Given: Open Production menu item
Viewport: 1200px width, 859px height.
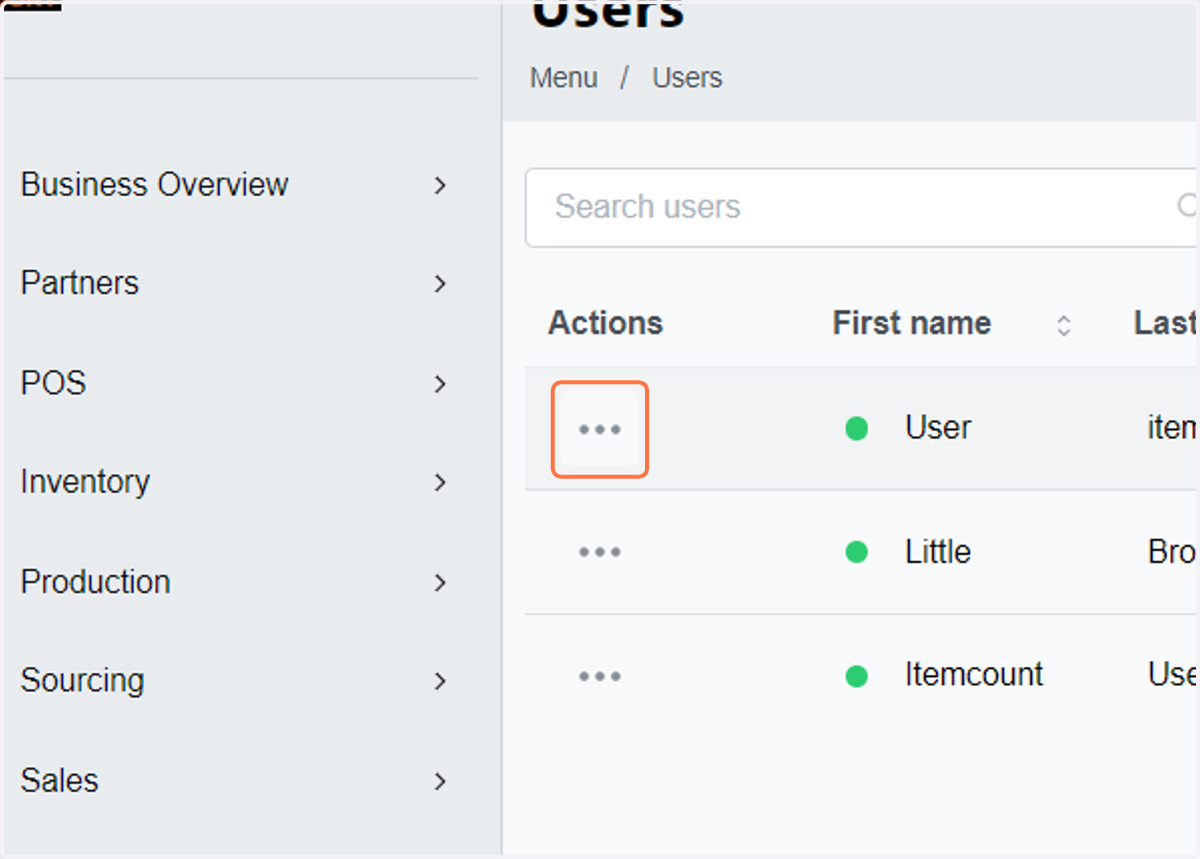Looking at the screenshot, I should 95,581.
